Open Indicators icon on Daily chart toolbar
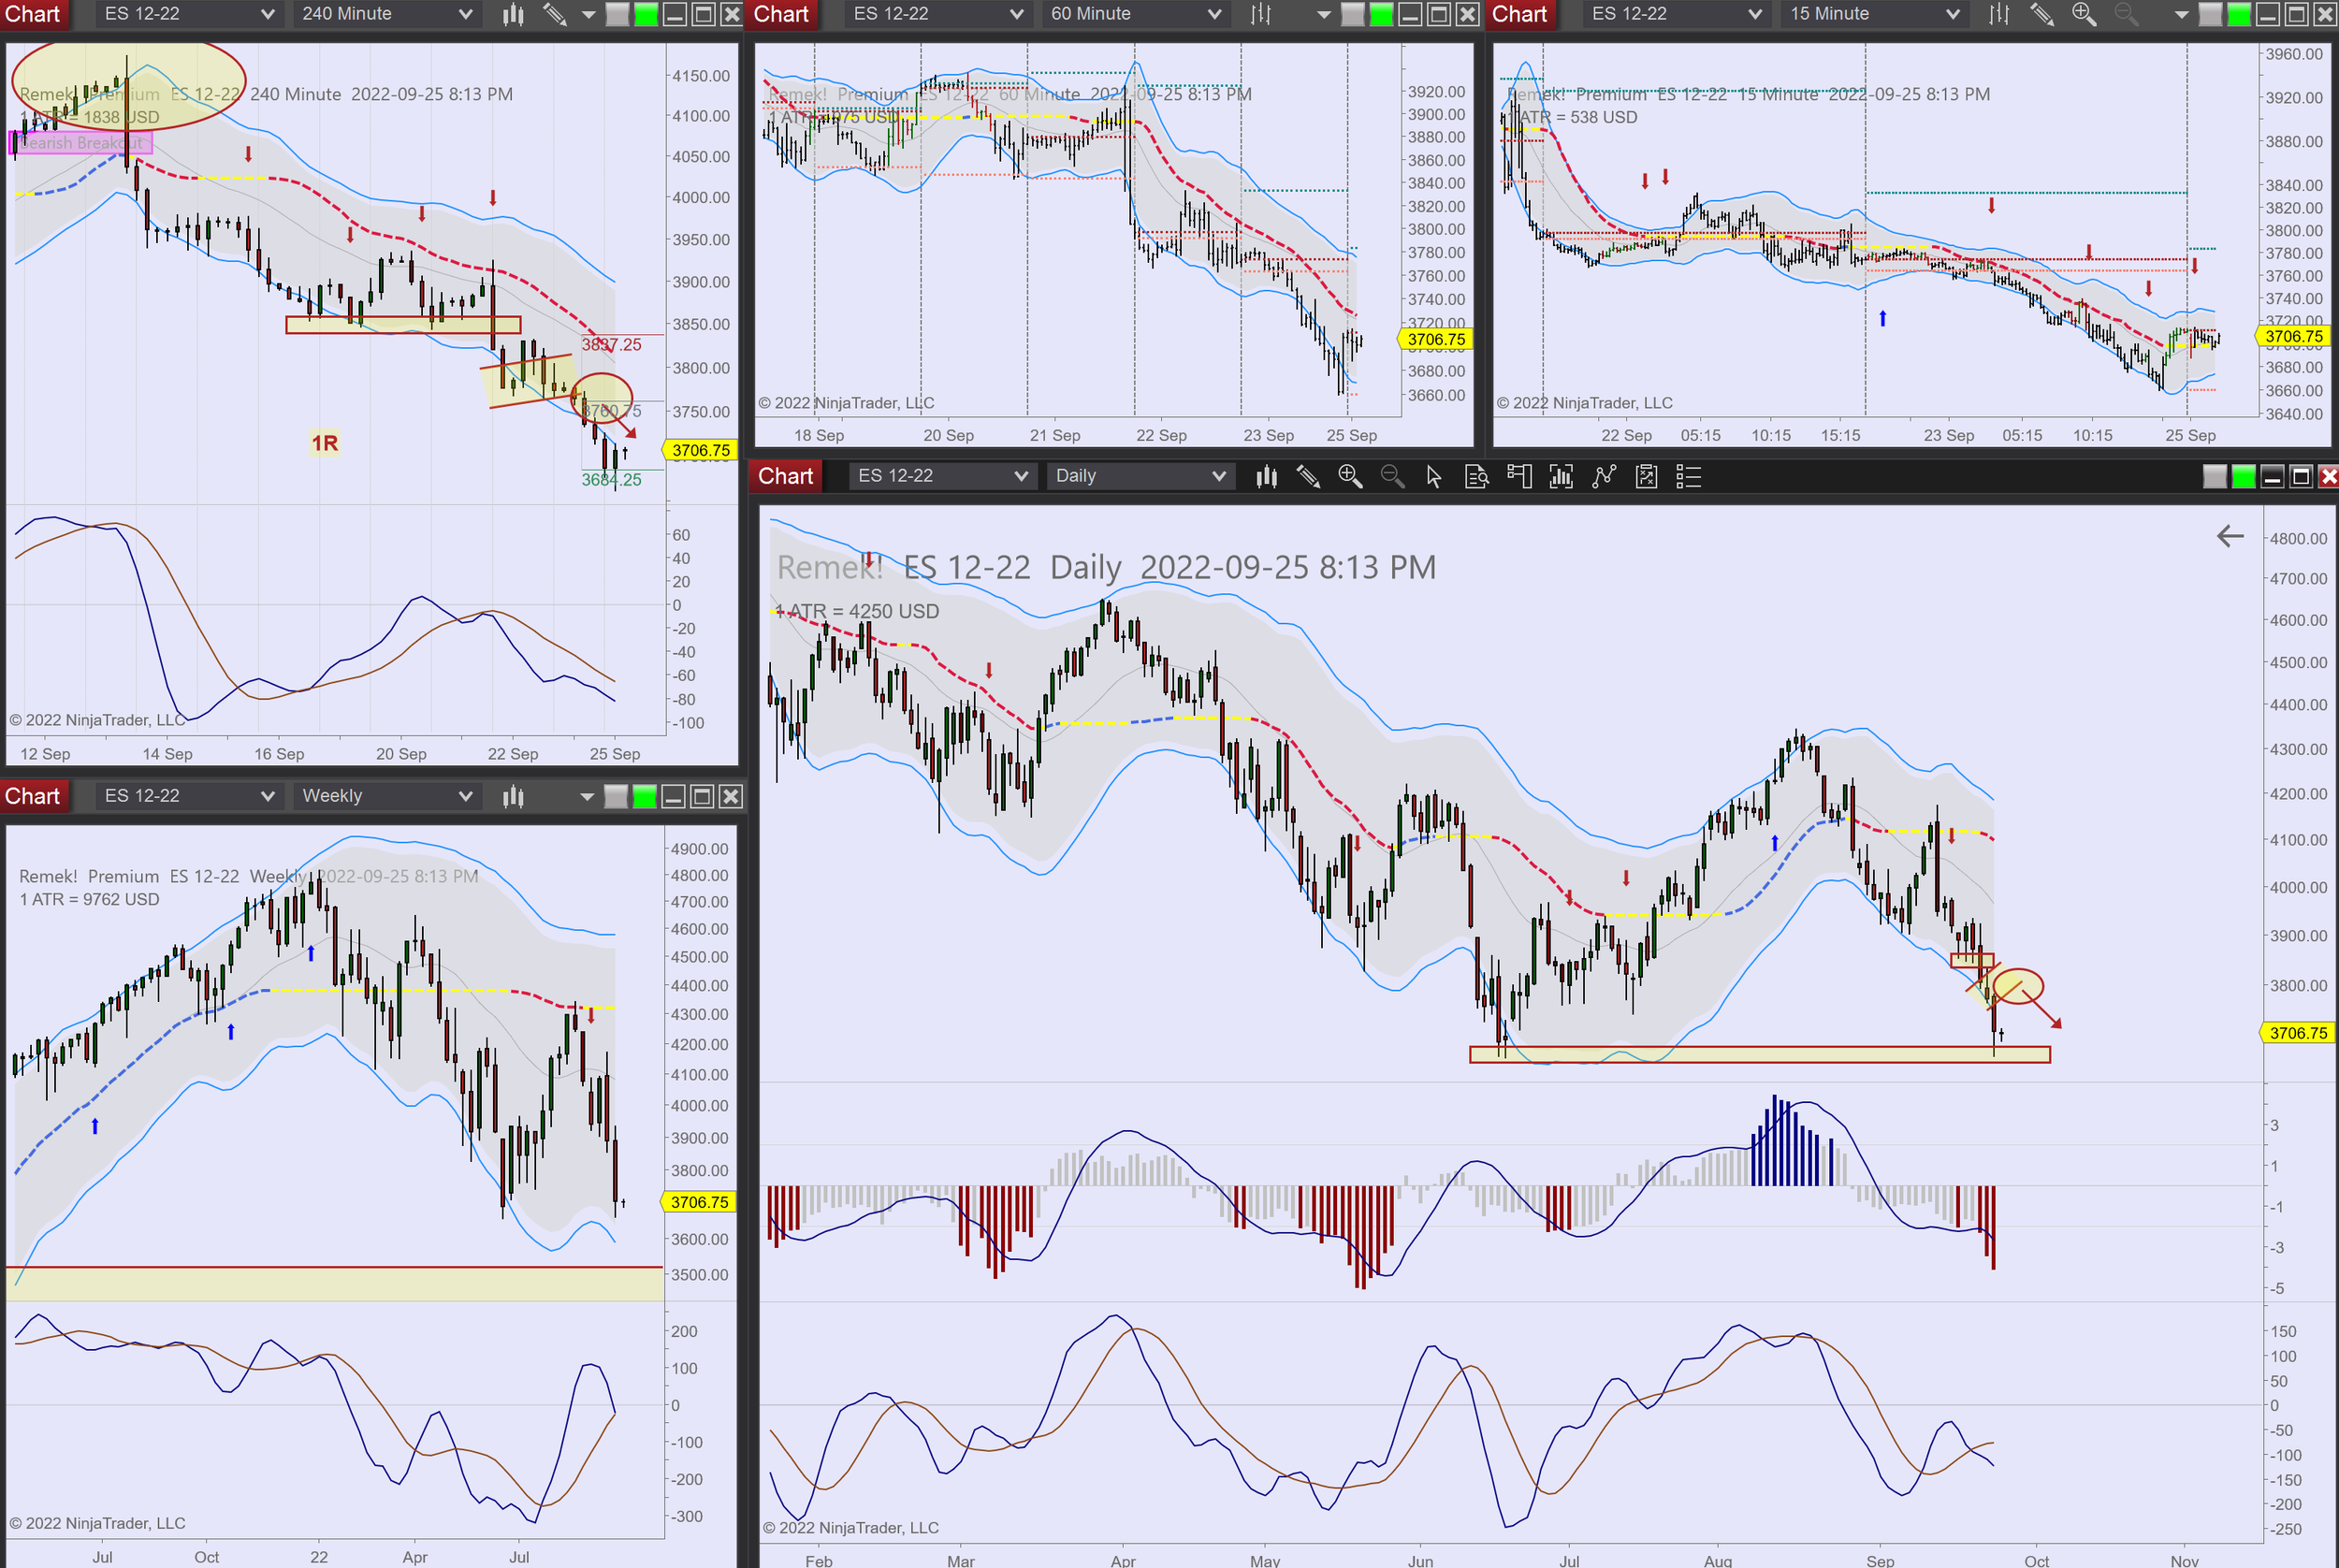This screenshot has height=1568, width=2339. point(1604,476)
